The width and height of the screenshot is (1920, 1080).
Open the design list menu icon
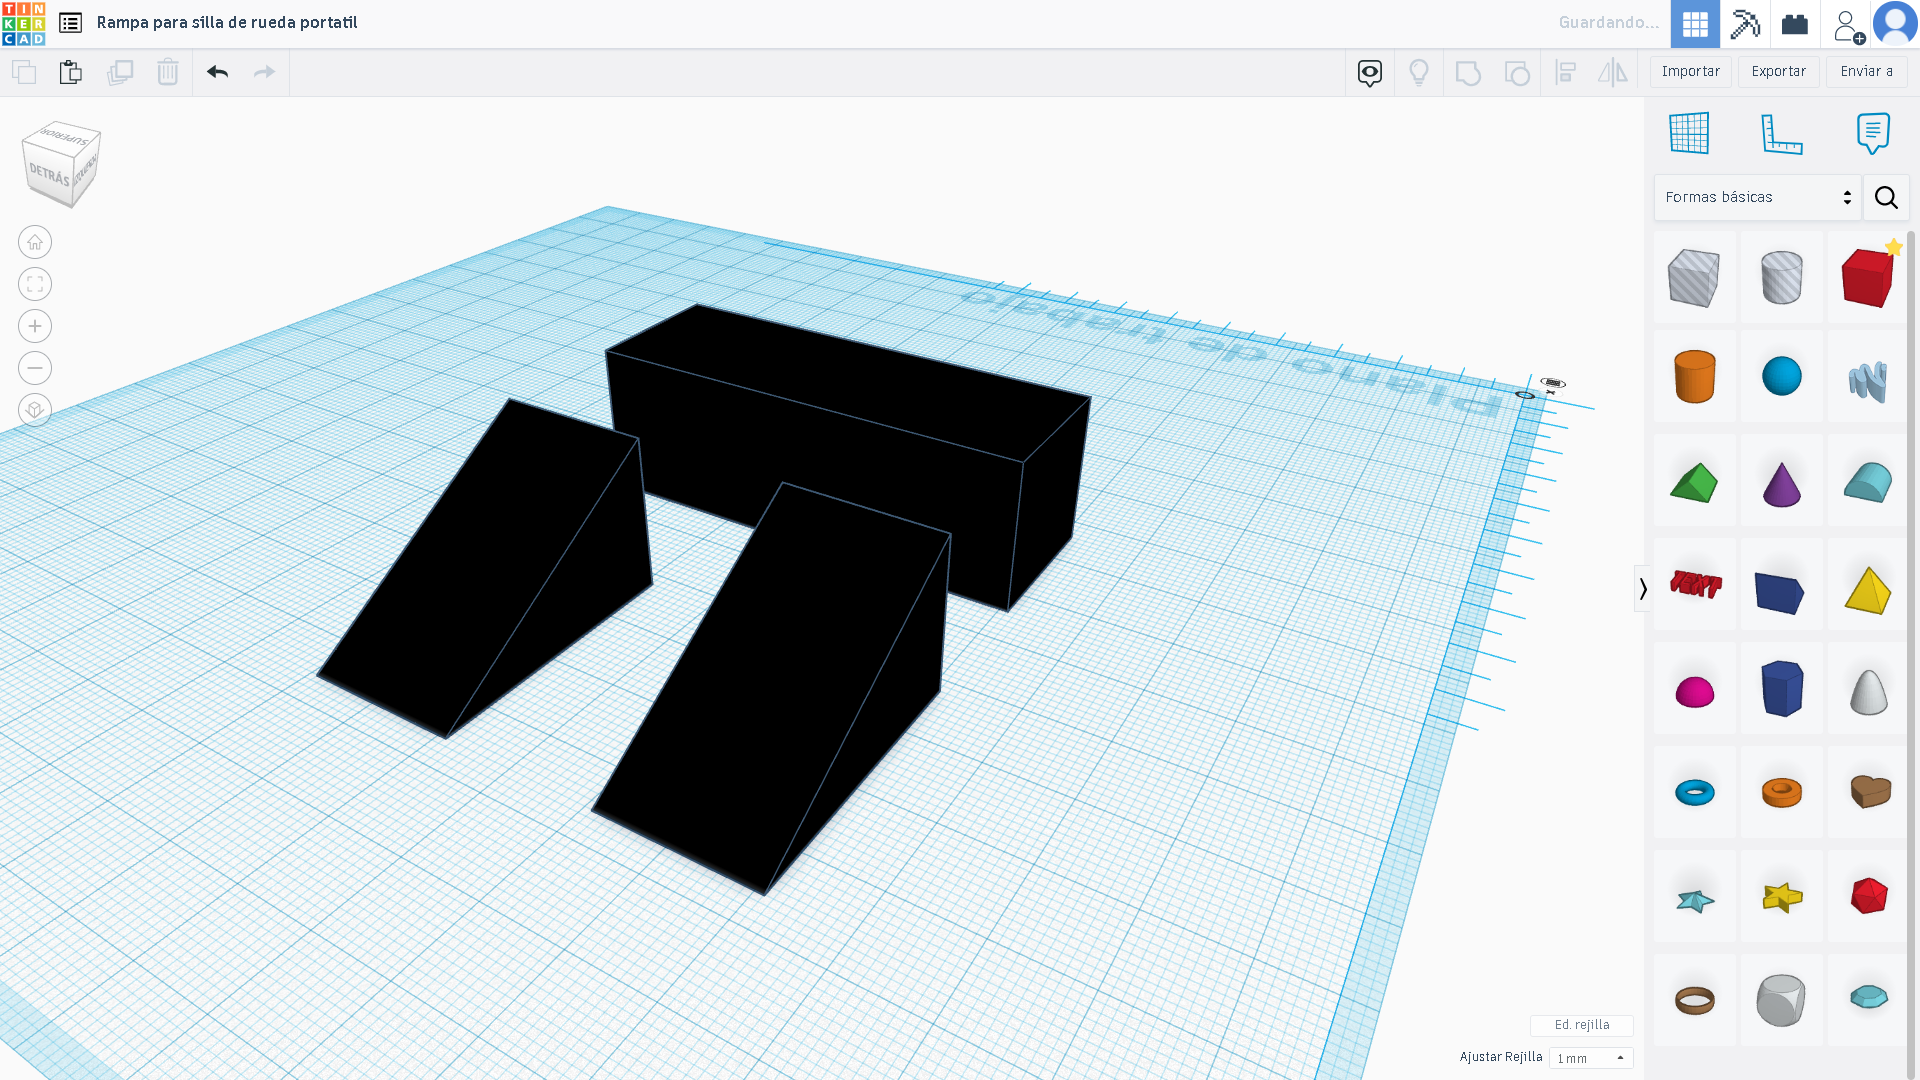(70, 22)
